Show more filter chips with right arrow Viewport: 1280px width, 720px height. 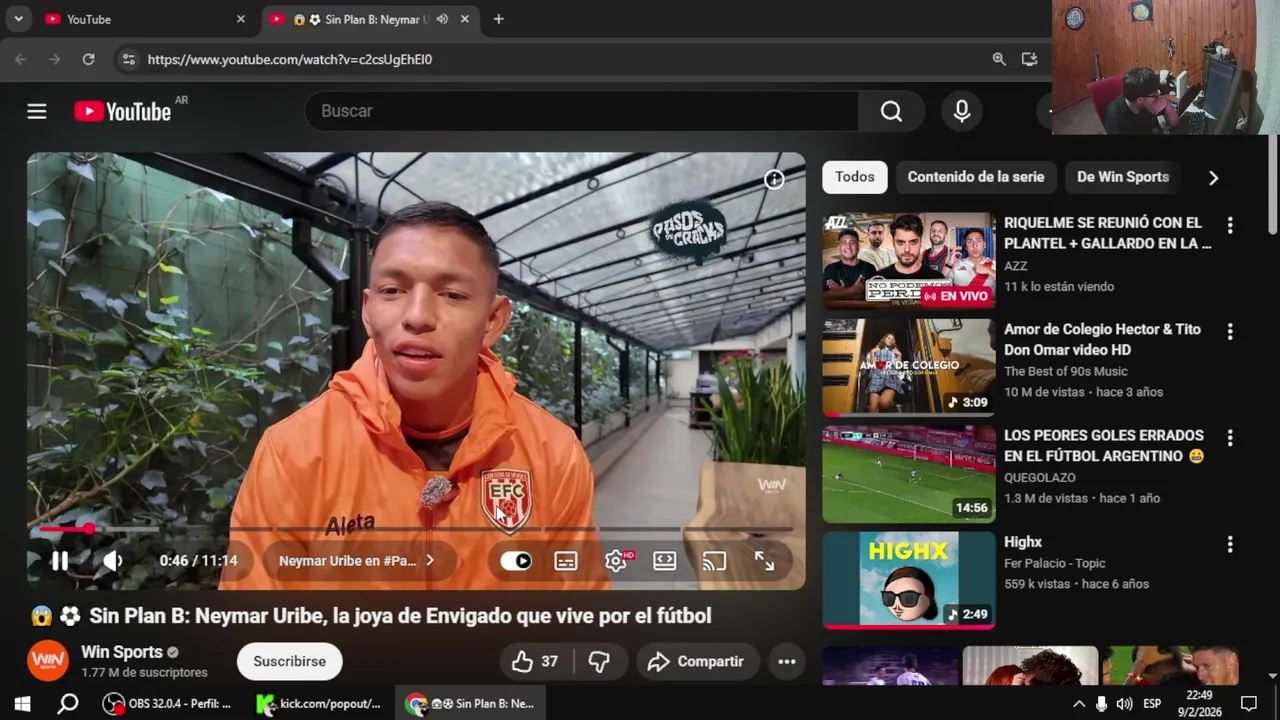(x=1213, y=178)
